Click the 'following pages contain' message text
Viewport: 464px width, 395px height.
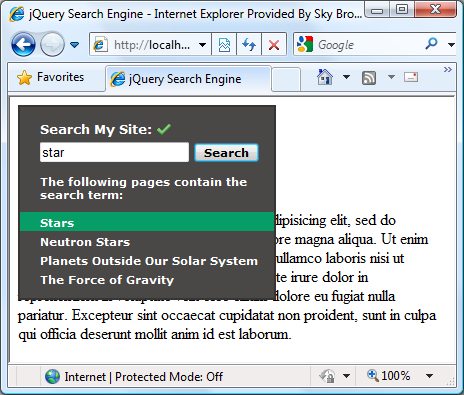(x=144, y=188)
